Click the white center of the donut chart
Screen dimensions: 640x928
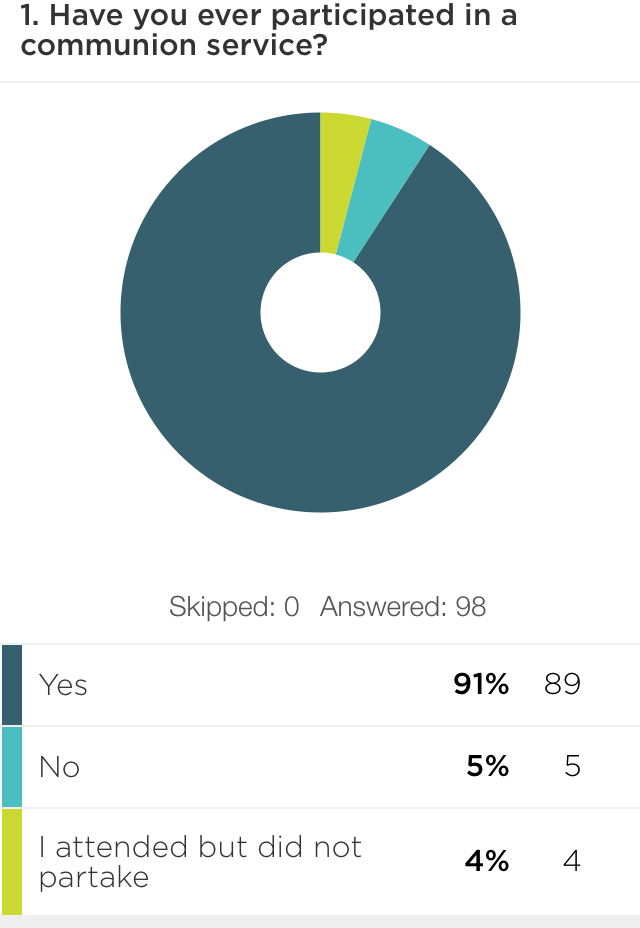tap(320, 312)
